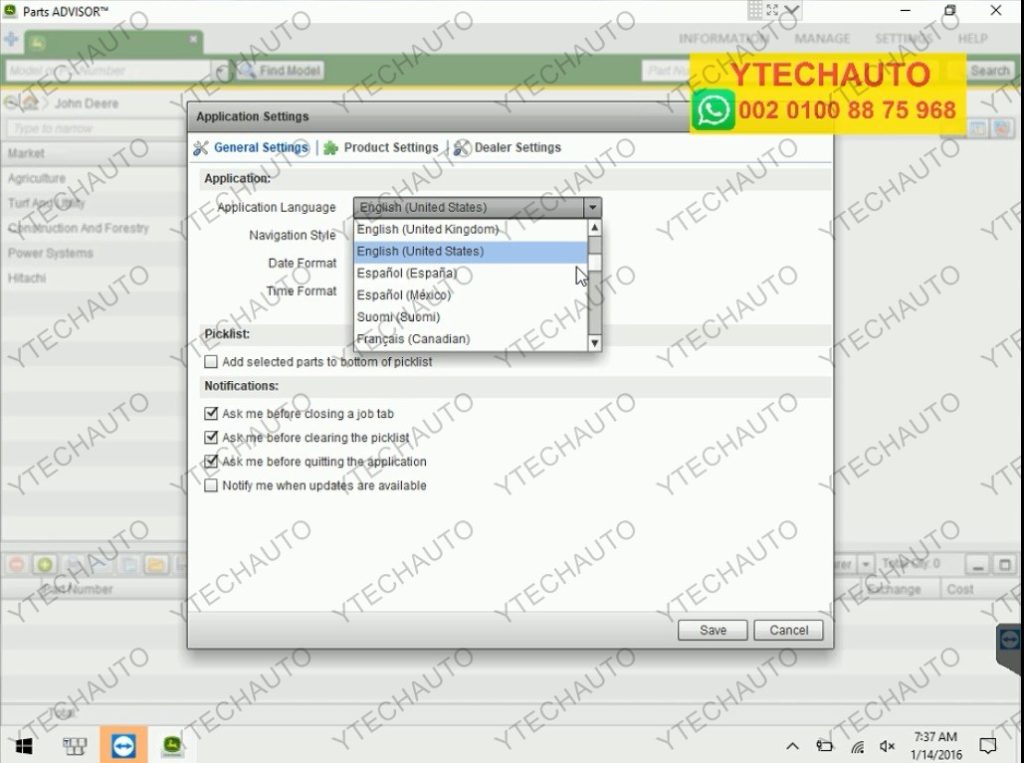Viewport: 1024px width, 763px height.
Task: Choose Français (Canadian) from language list
Action: tap(470, 339)
